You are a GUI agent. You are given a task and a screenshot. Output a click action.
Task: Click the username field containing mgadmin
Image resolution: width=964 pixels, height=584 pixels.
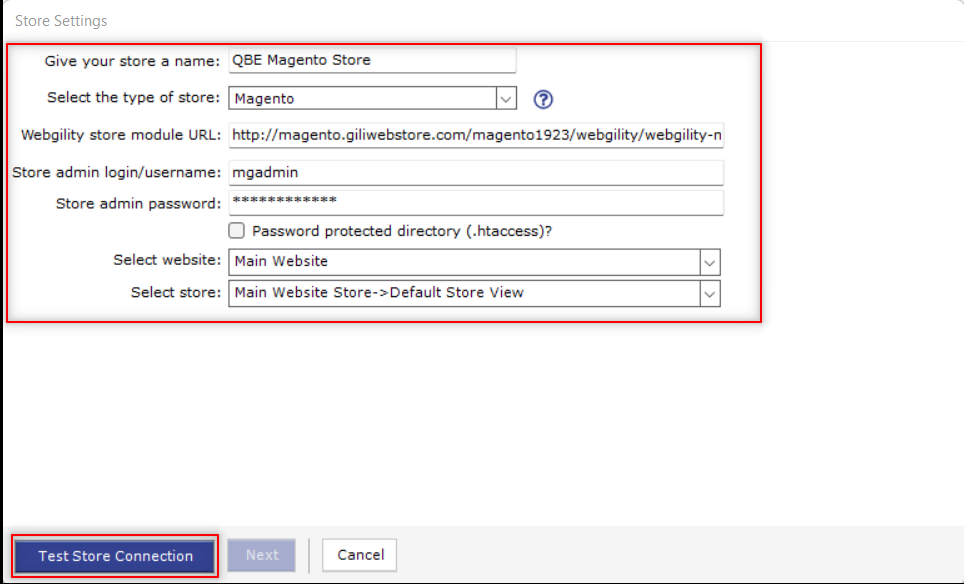click(x=476, y=173)
